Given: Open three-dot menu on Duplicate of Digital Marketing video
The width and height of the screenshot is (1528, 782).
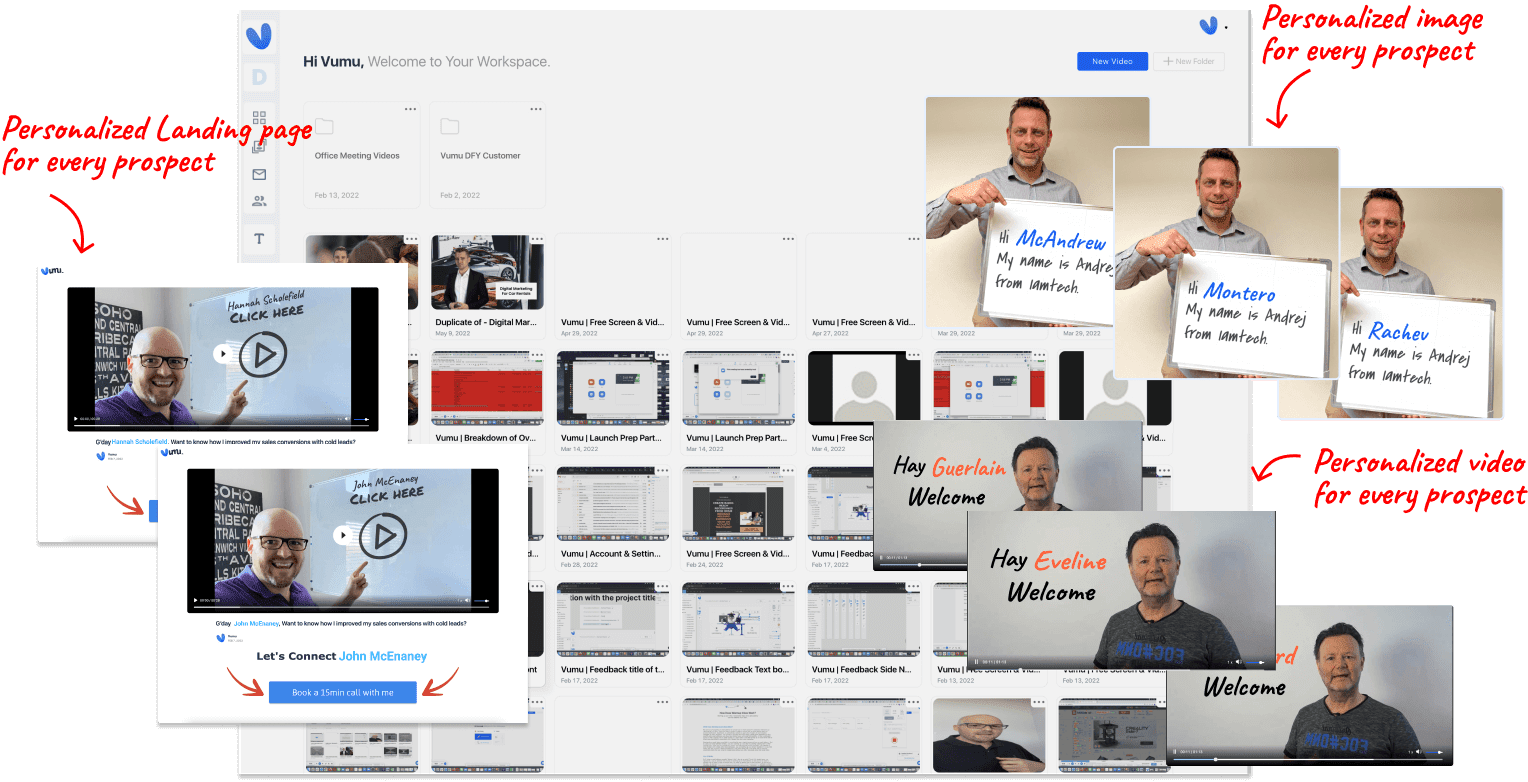Looking at the screenshot, I should (536, 239).
